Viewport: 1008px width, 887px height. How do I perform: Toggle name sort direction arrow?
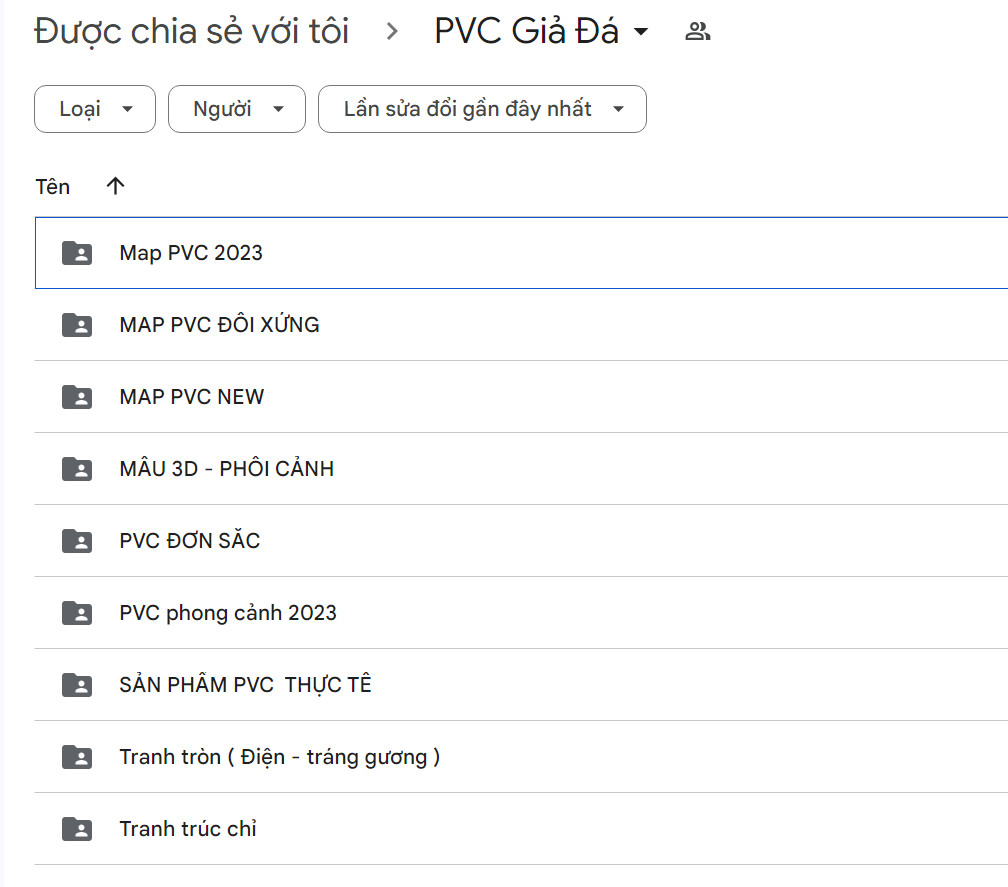(x=116, y=186)
